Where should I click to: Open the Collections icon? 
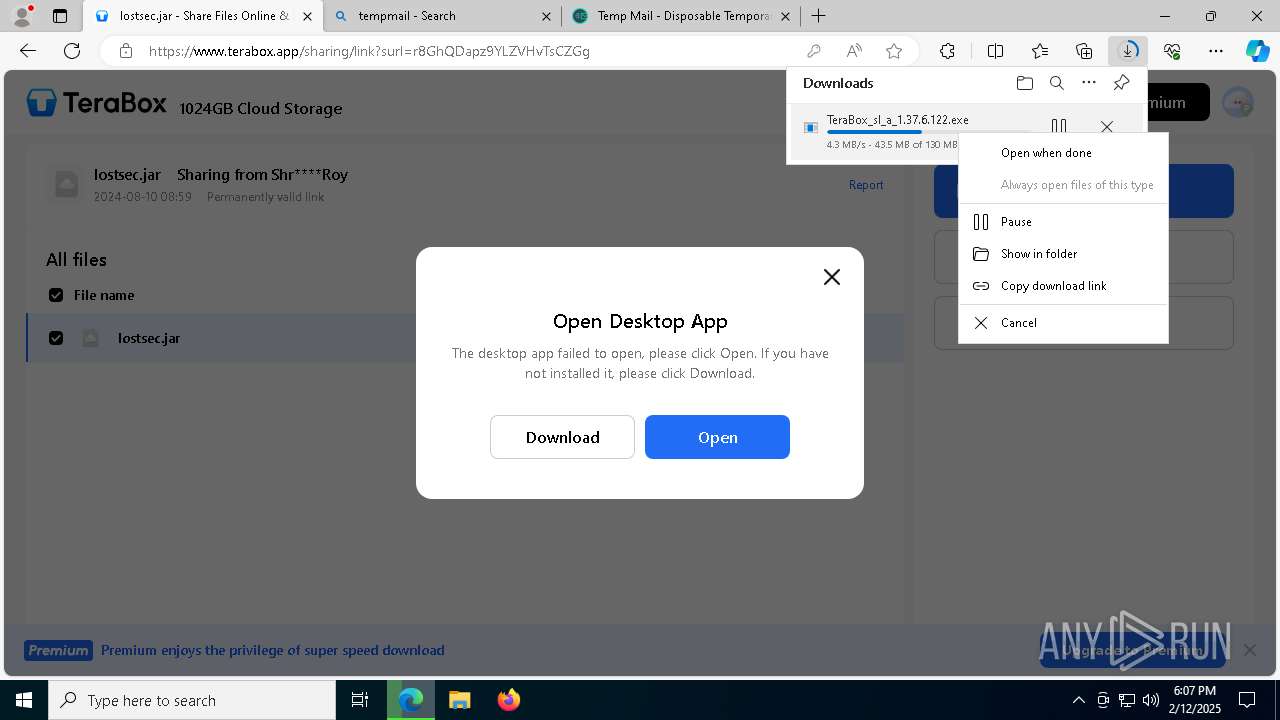1084,51
